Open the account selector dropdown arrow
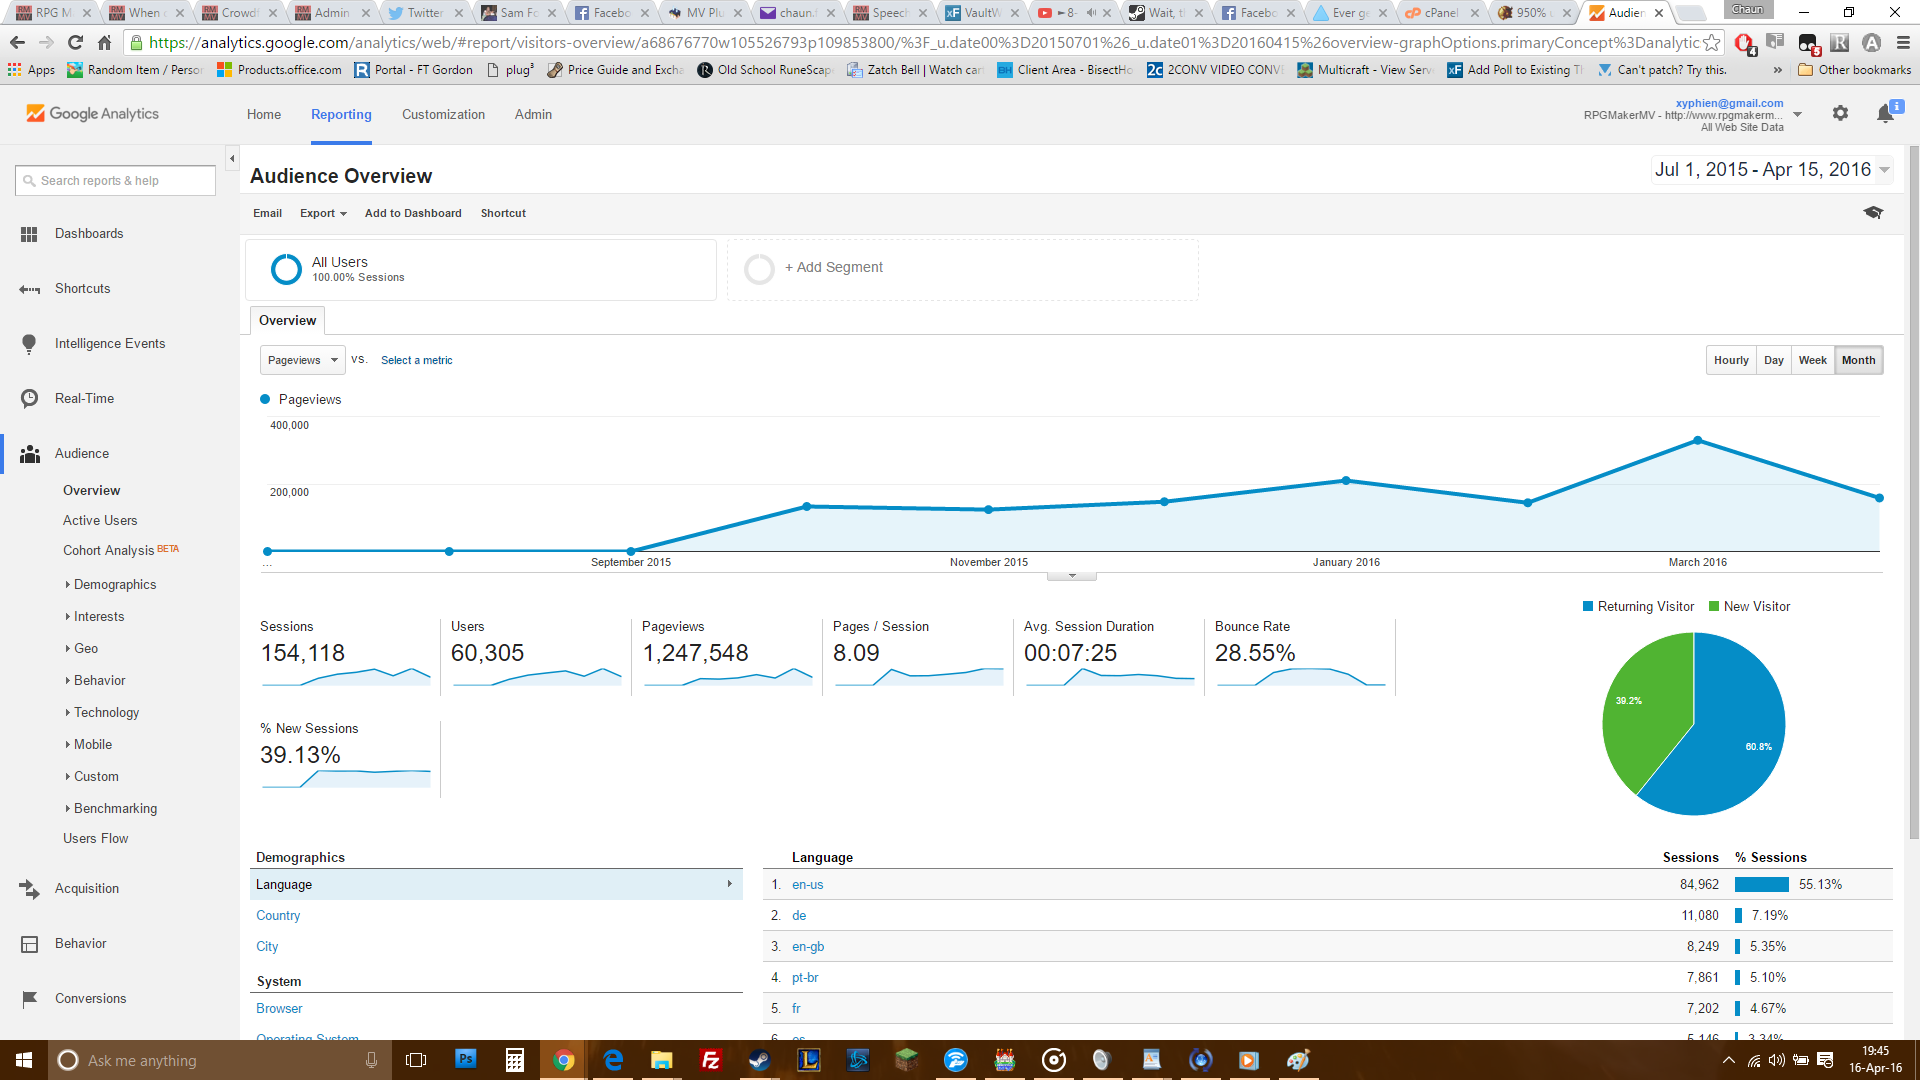The height and width of the screenshot is (1080, 1920). (1797, 115)
